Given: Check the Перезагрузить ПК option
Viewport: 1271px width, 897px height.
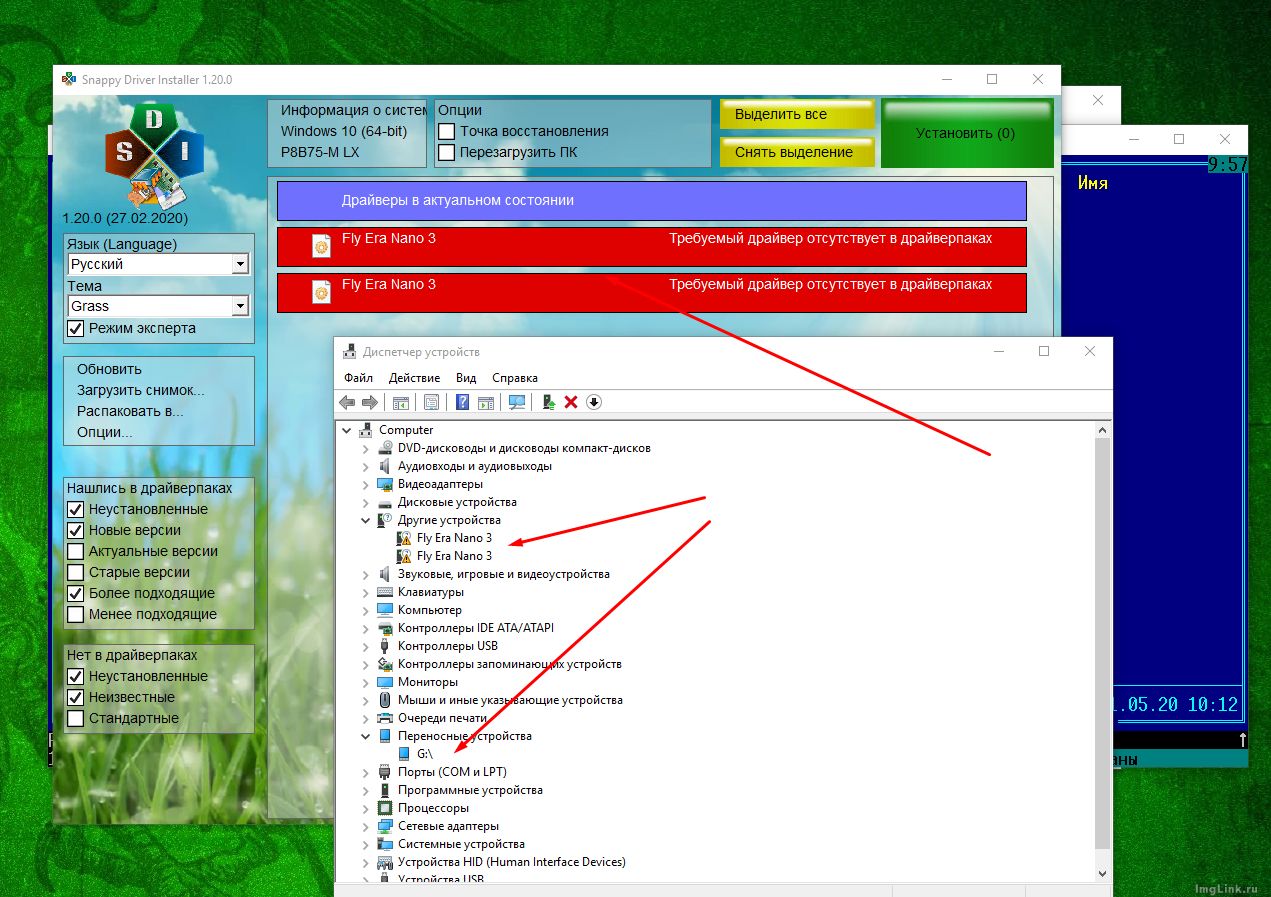Looking at the screenshot, I should point(447,153).
